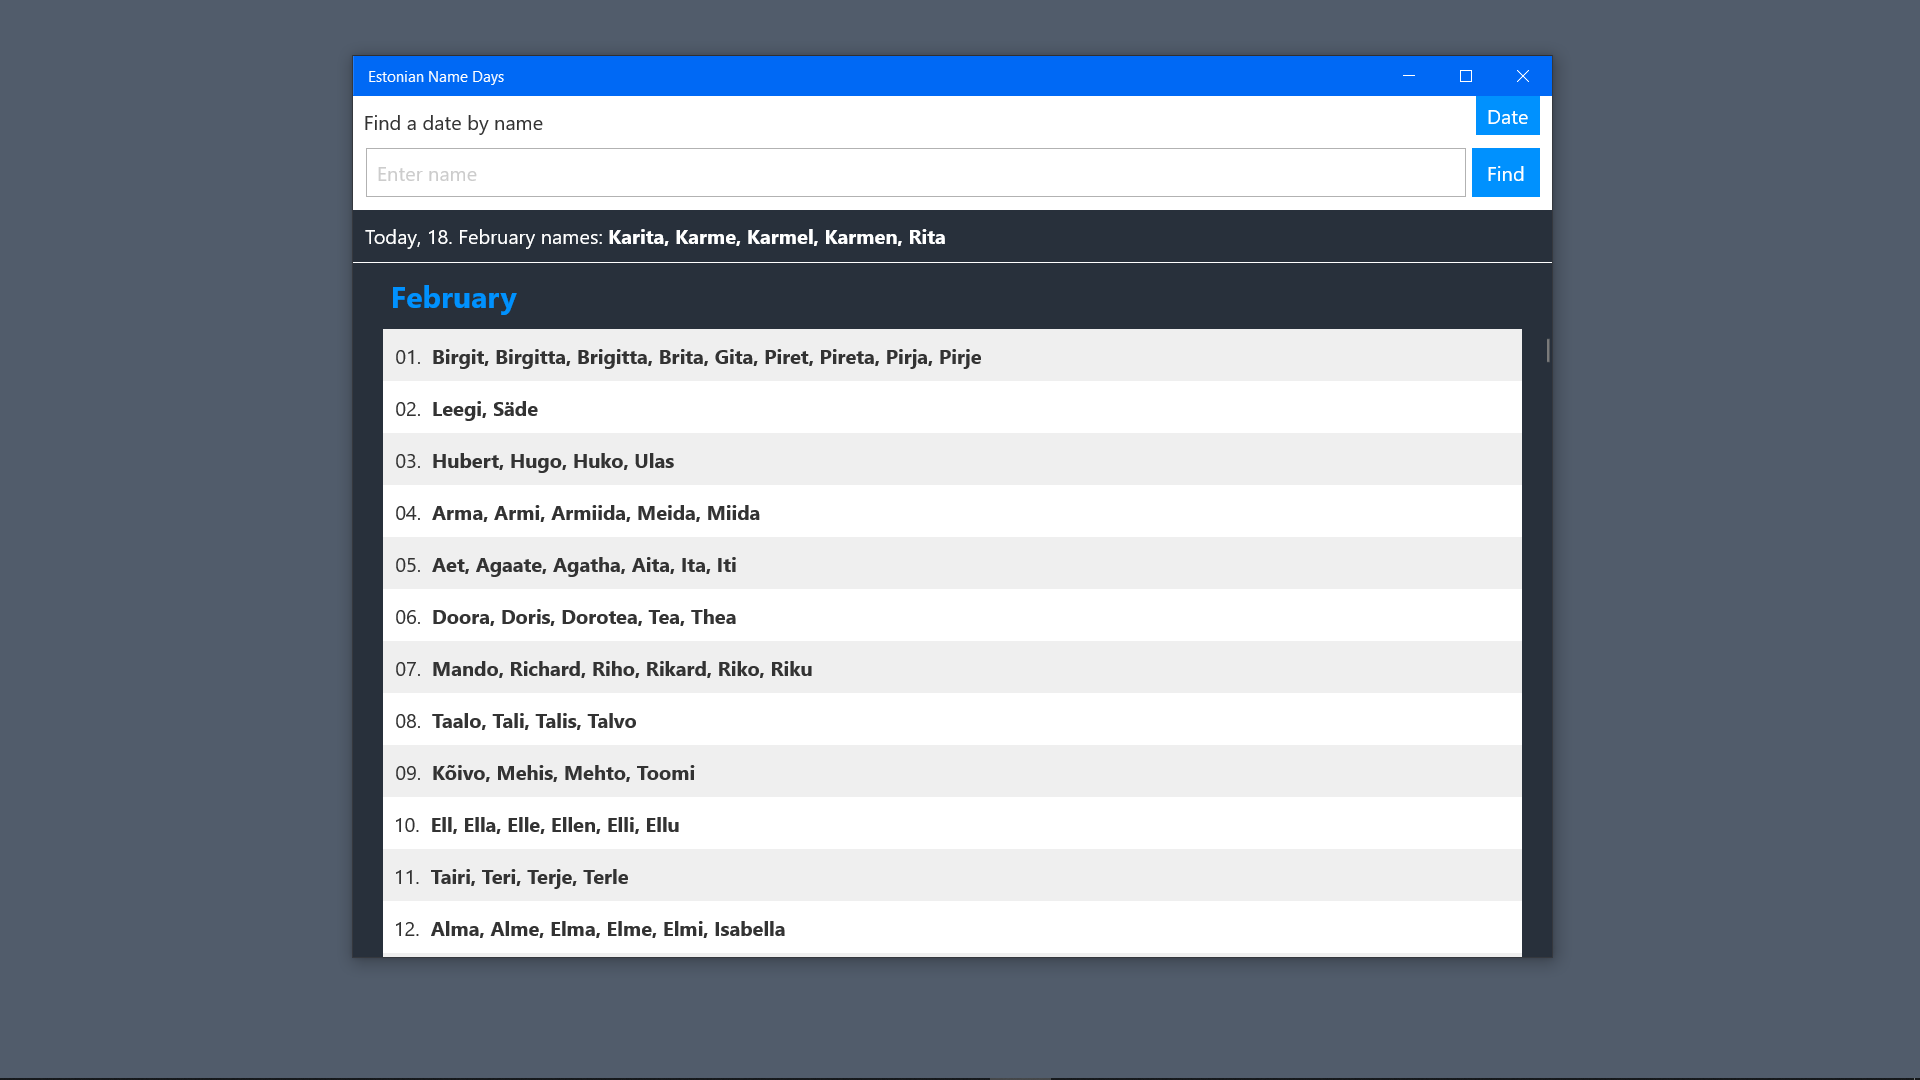Close the Estonian Name Days window
Screen dimensions: 1920x1080
[x=1523, y=76]
